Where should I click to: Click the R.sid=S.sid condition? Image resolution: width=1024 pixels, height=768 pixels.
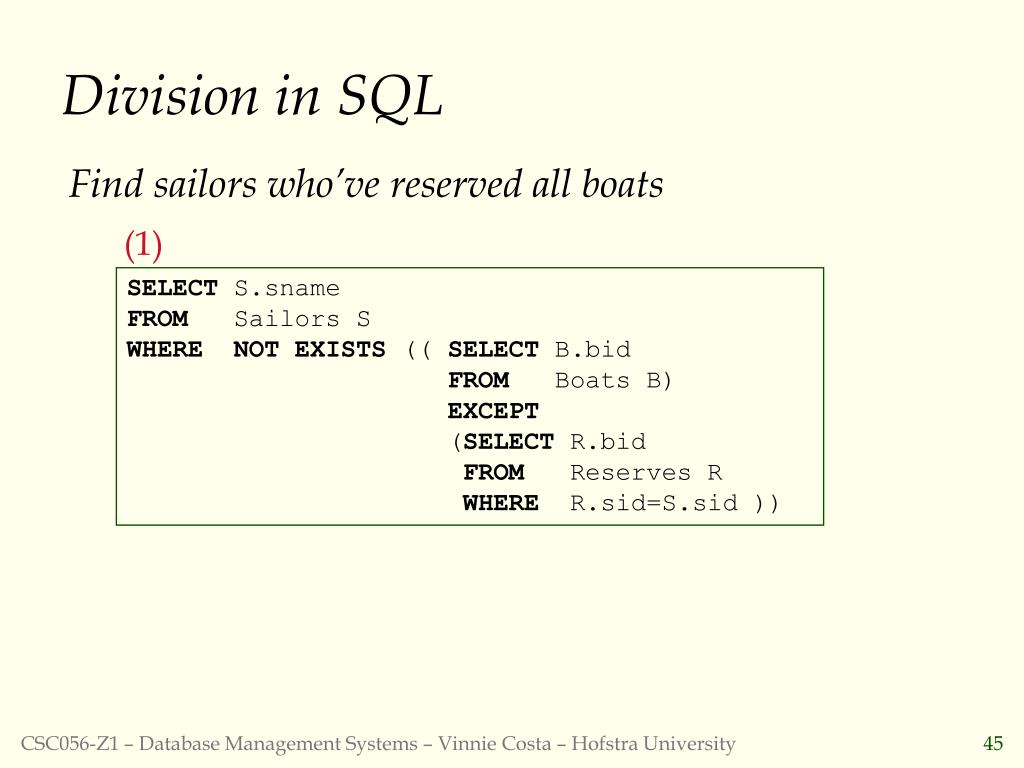654,503
